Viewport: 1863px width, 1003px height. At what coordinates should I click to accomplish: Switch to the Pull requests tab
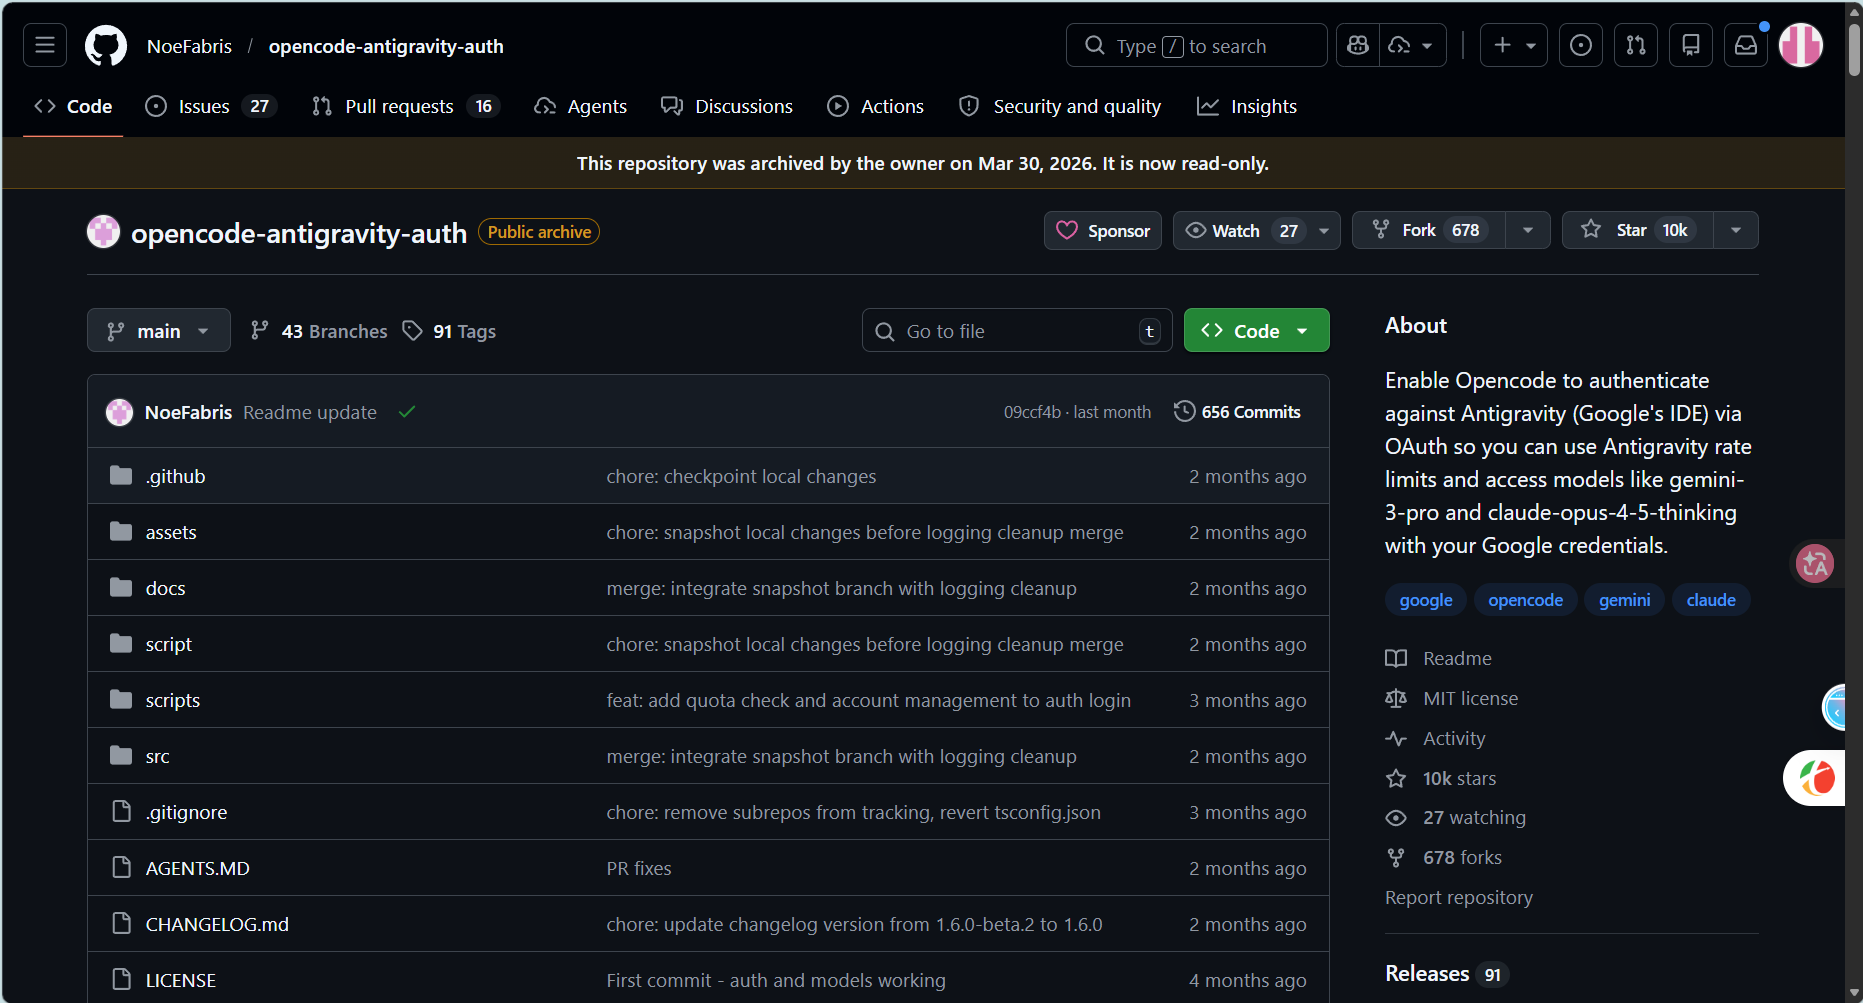click(x=406, y=106)
